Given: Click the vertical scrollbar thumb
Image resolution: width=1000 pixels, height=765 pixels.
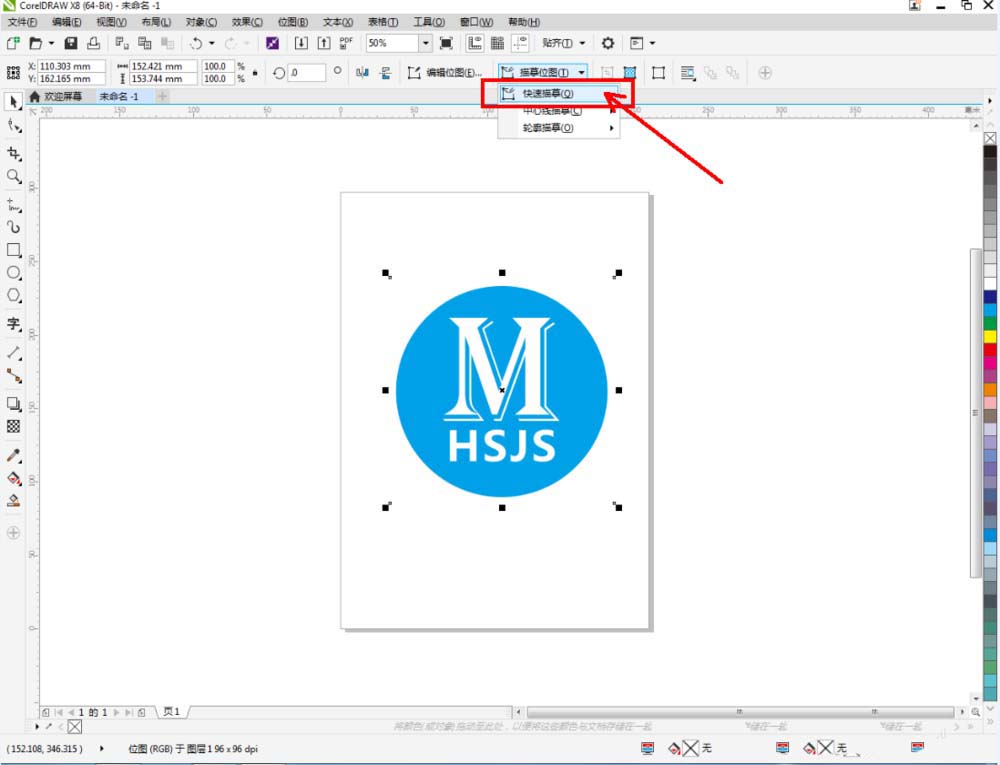Looking at the screenshot, I should click(975, 413).
